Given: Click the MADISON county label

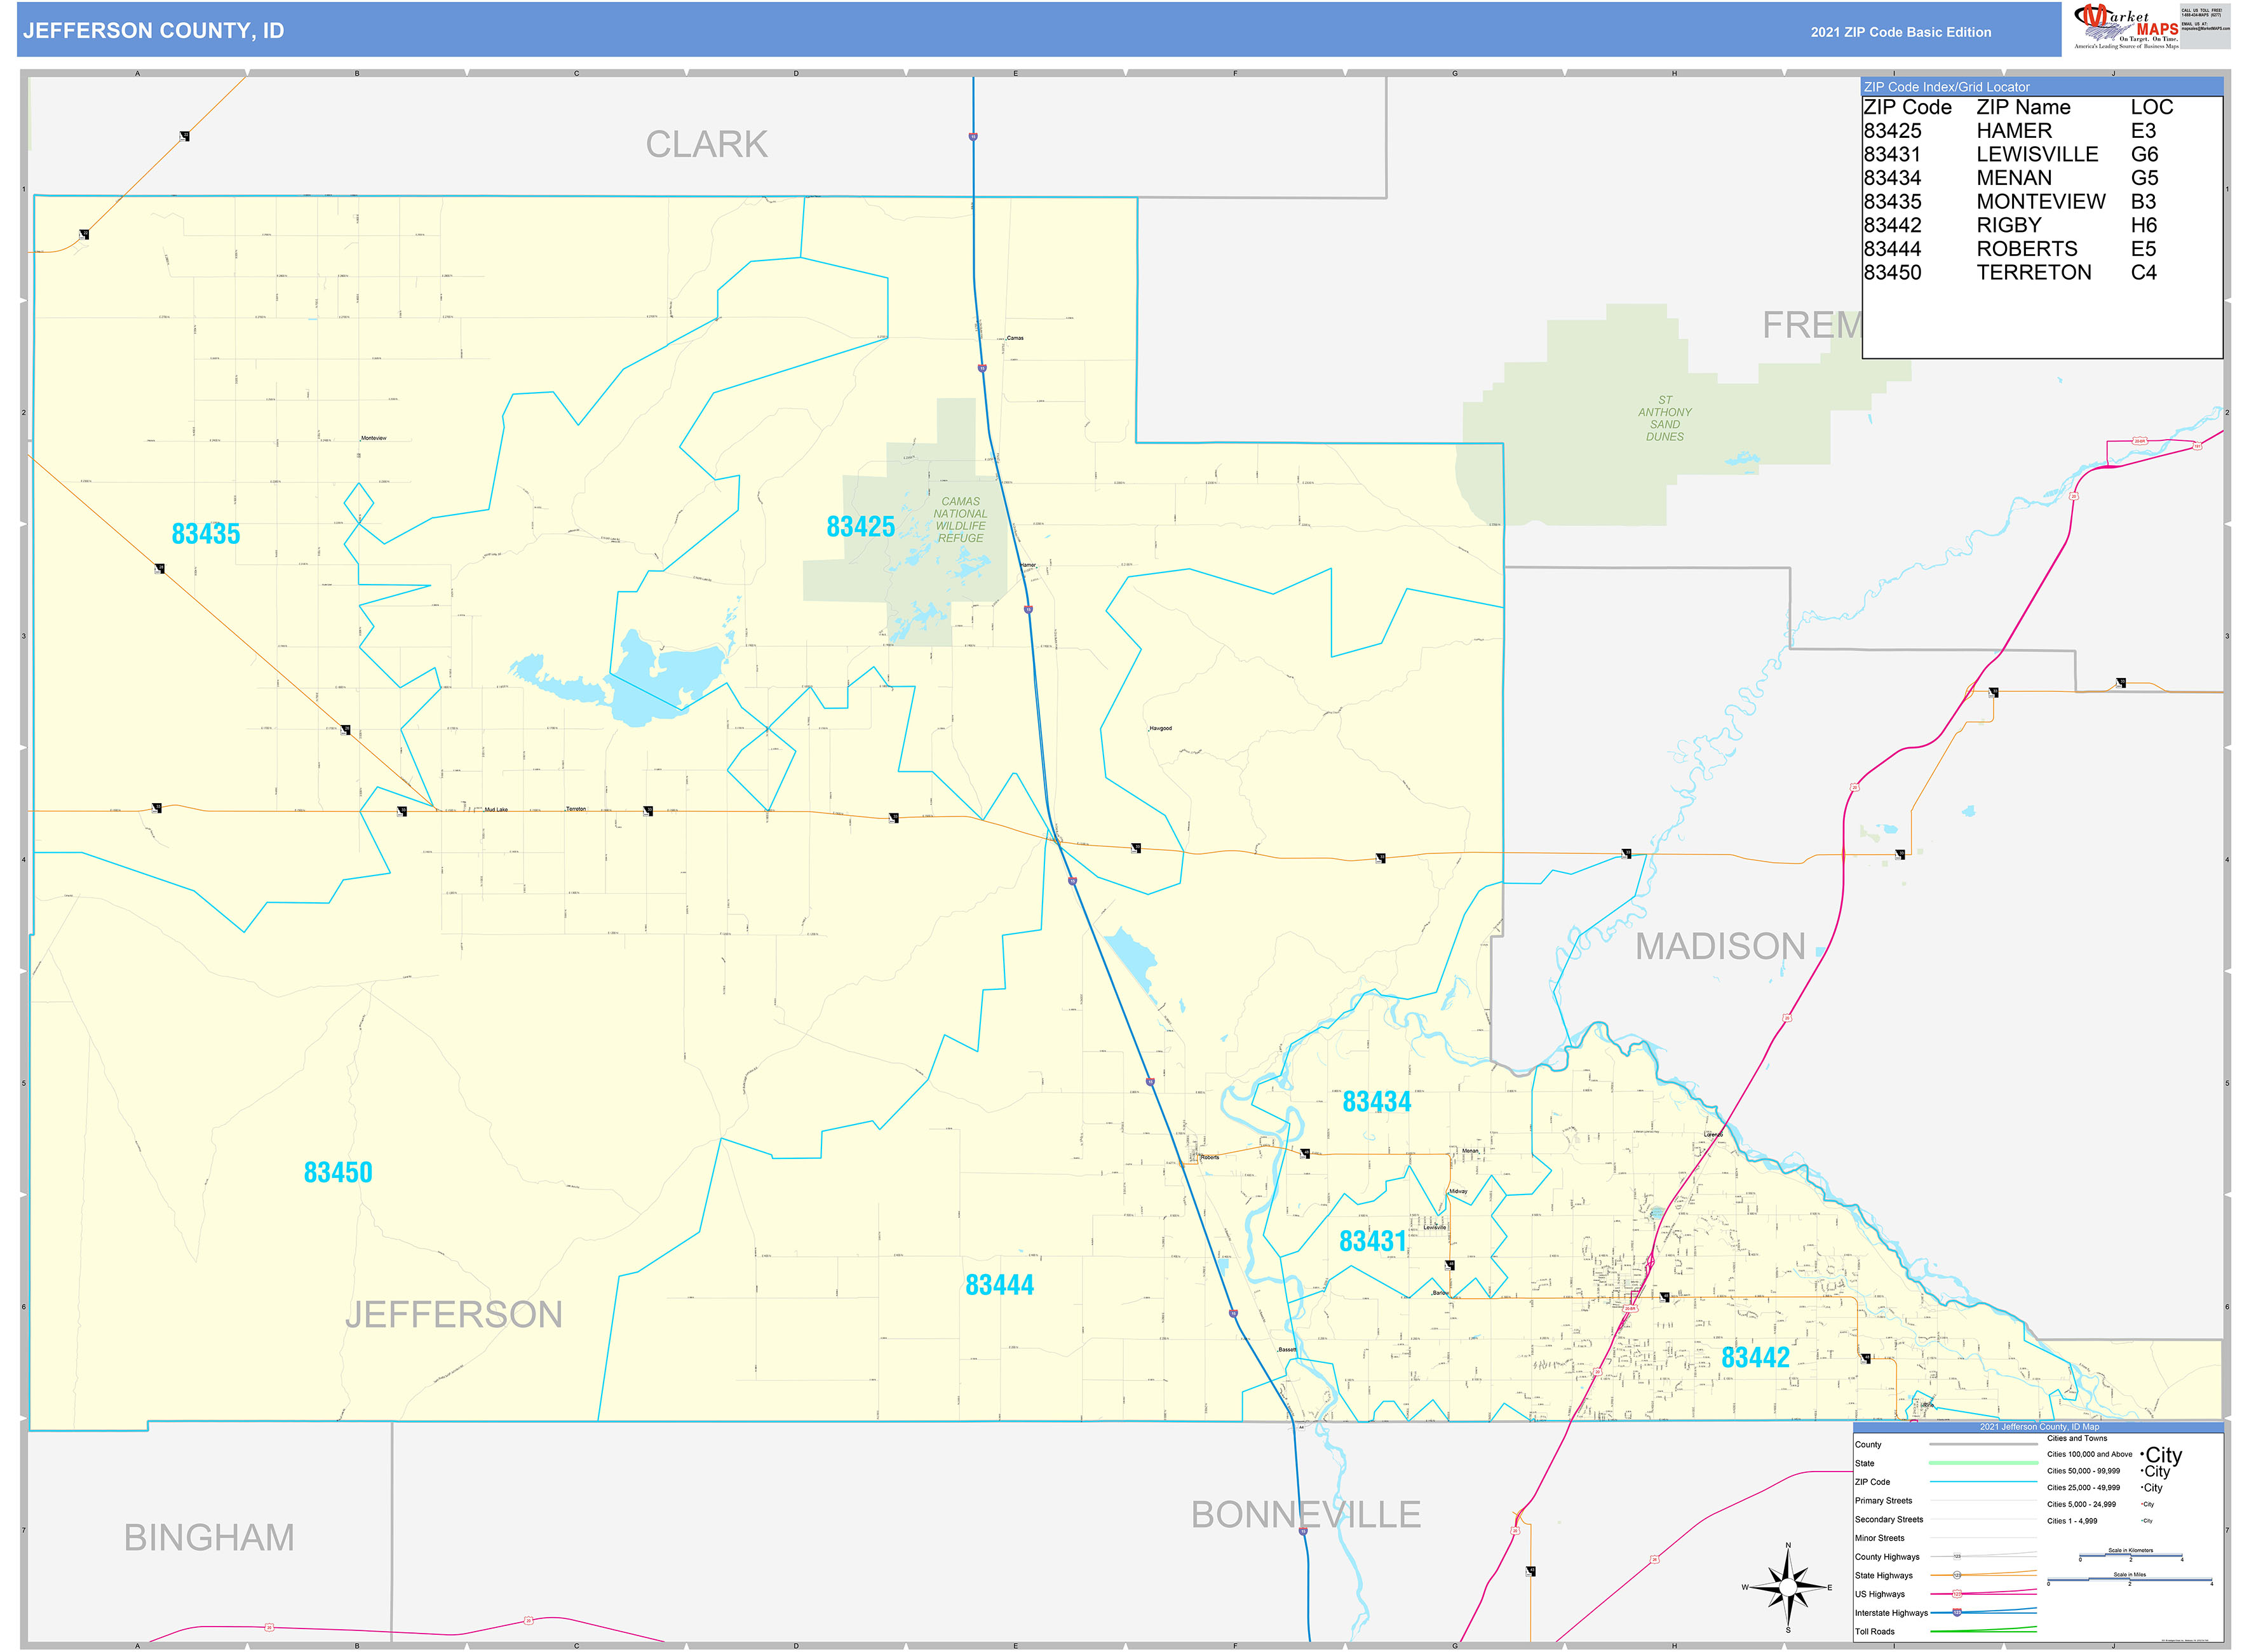Looking at the screenshot, I should point(1720,946).
